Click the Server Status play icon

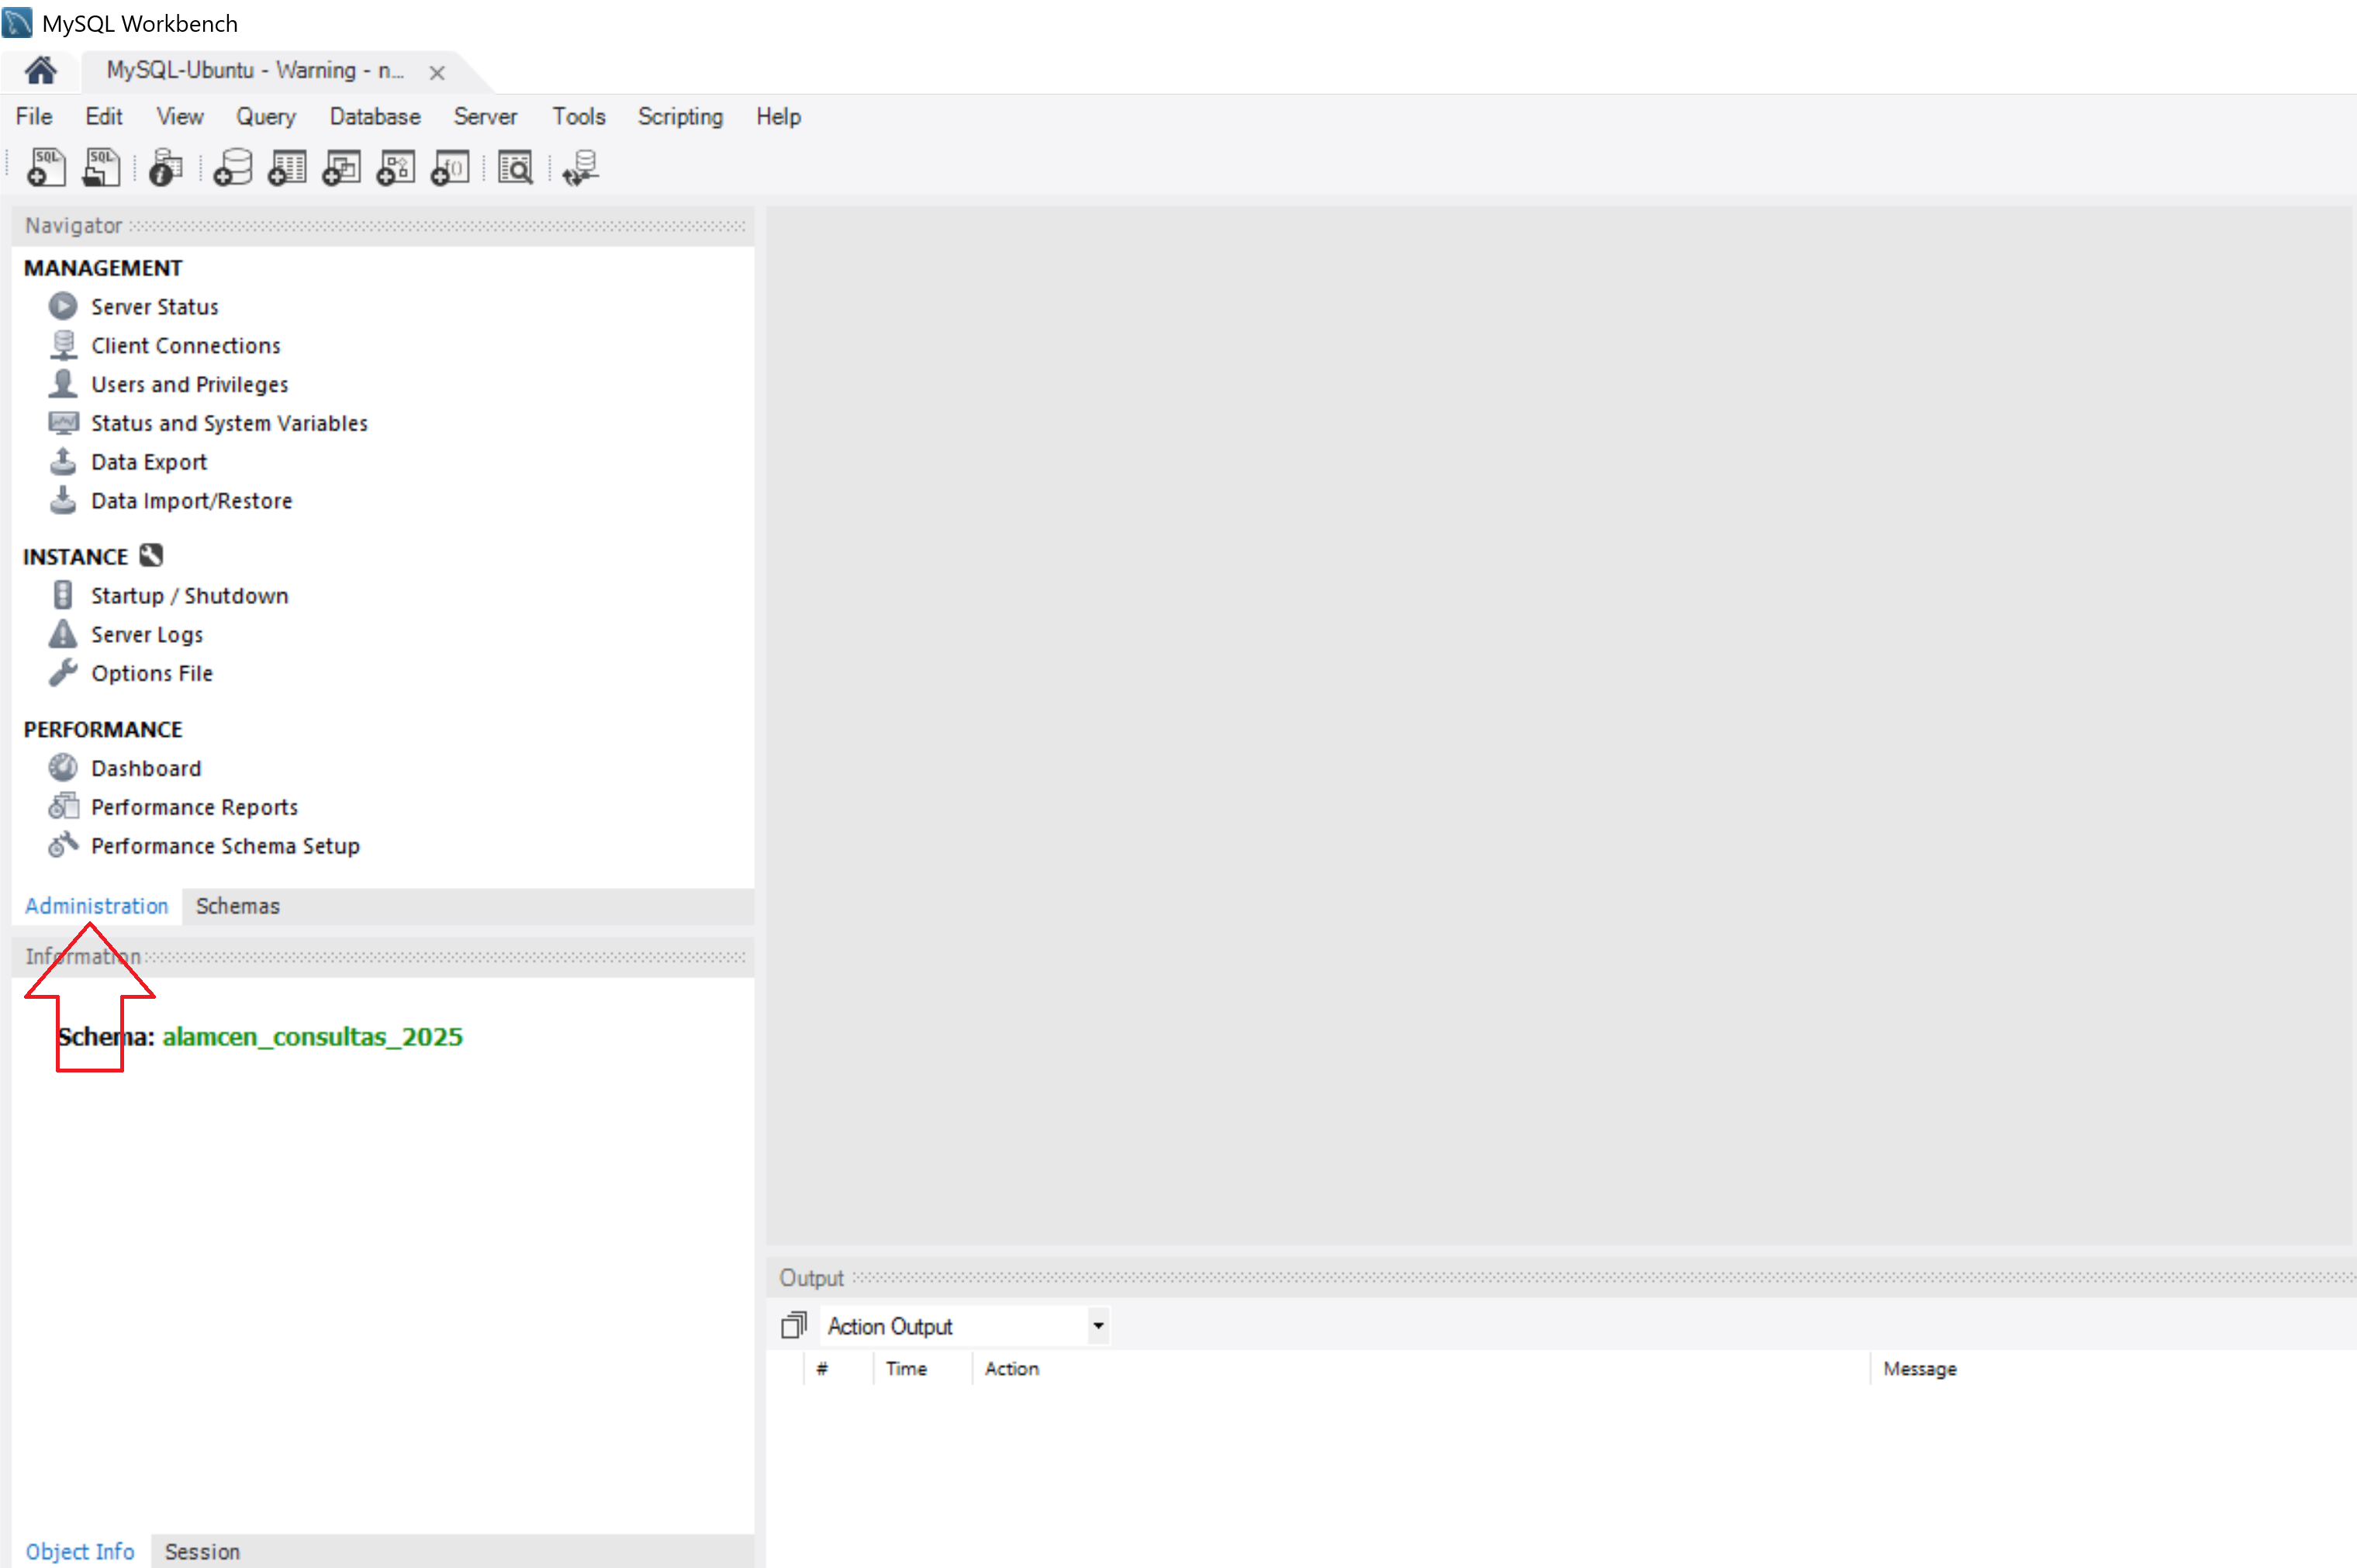[x=63, y=306]
